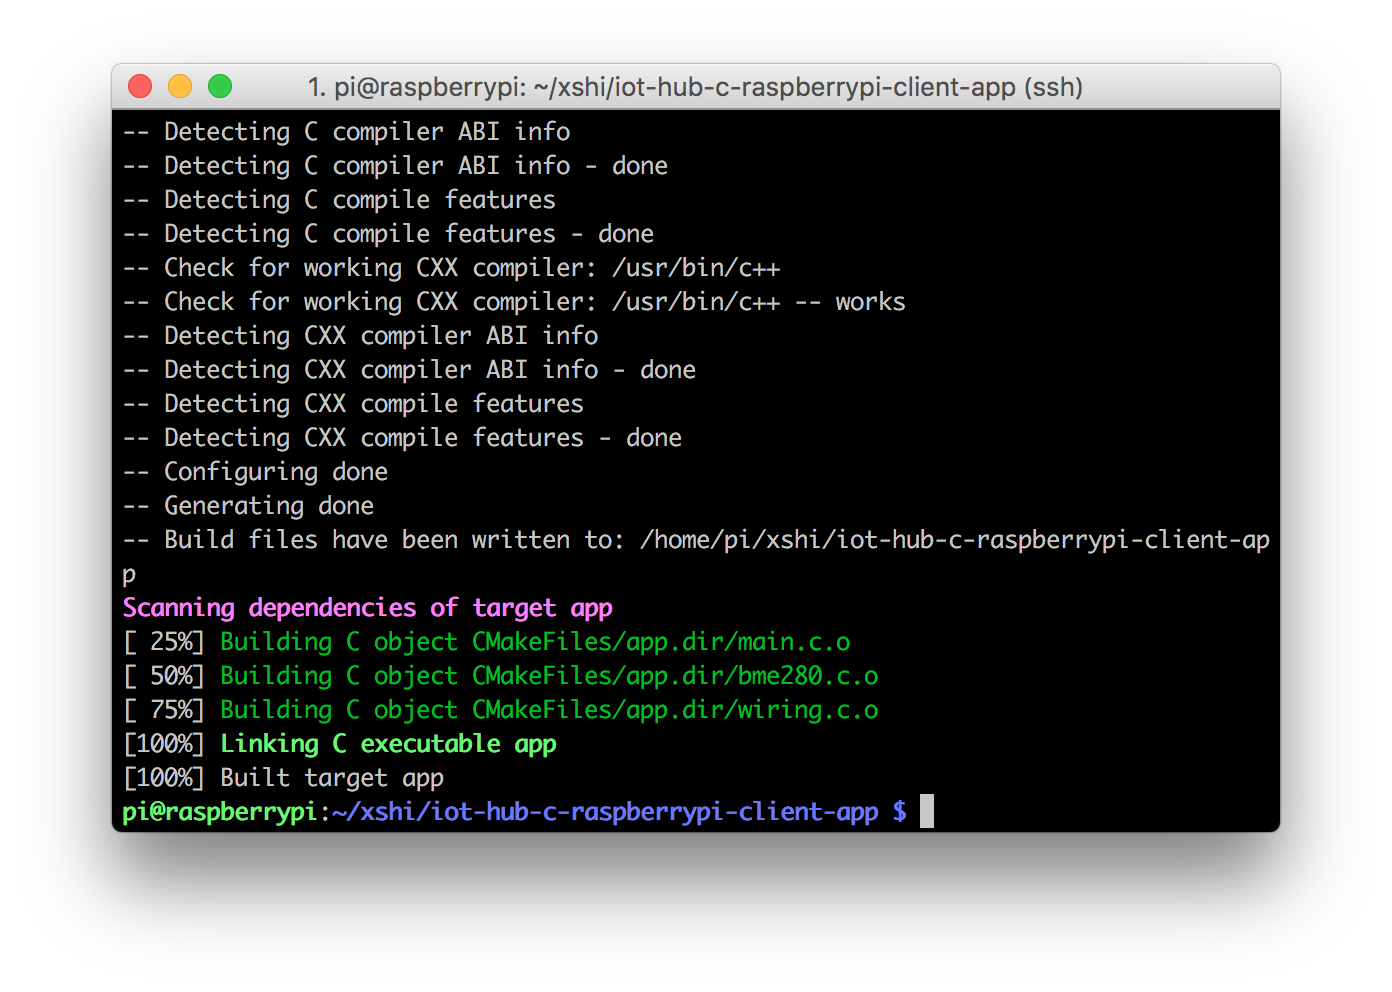
Task: Click the terminal cursor block at prompt
Action: click(x=927, y=811)
